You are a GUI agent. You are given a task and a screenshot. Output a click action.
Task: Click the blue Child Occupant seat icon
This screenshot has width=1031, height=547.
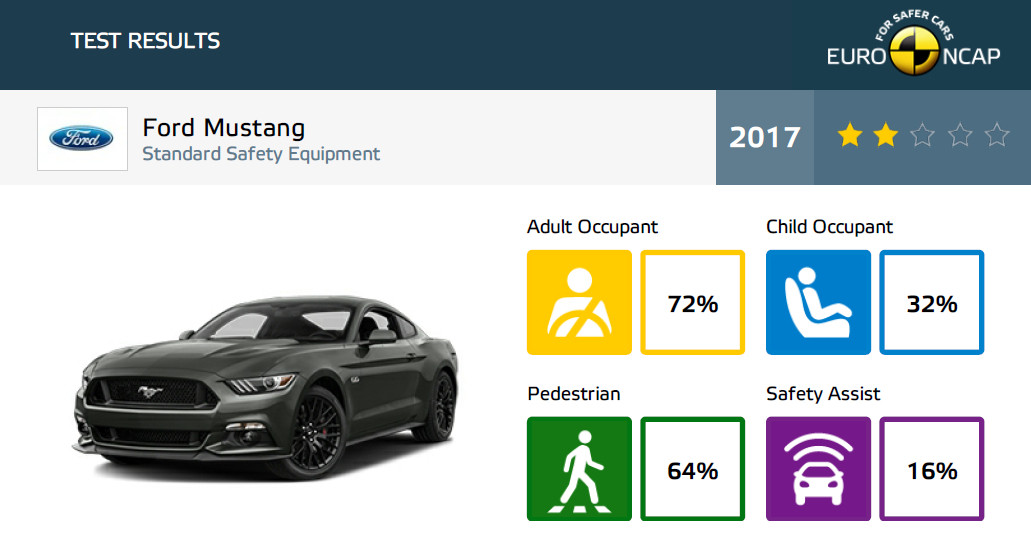pos(819,302)
